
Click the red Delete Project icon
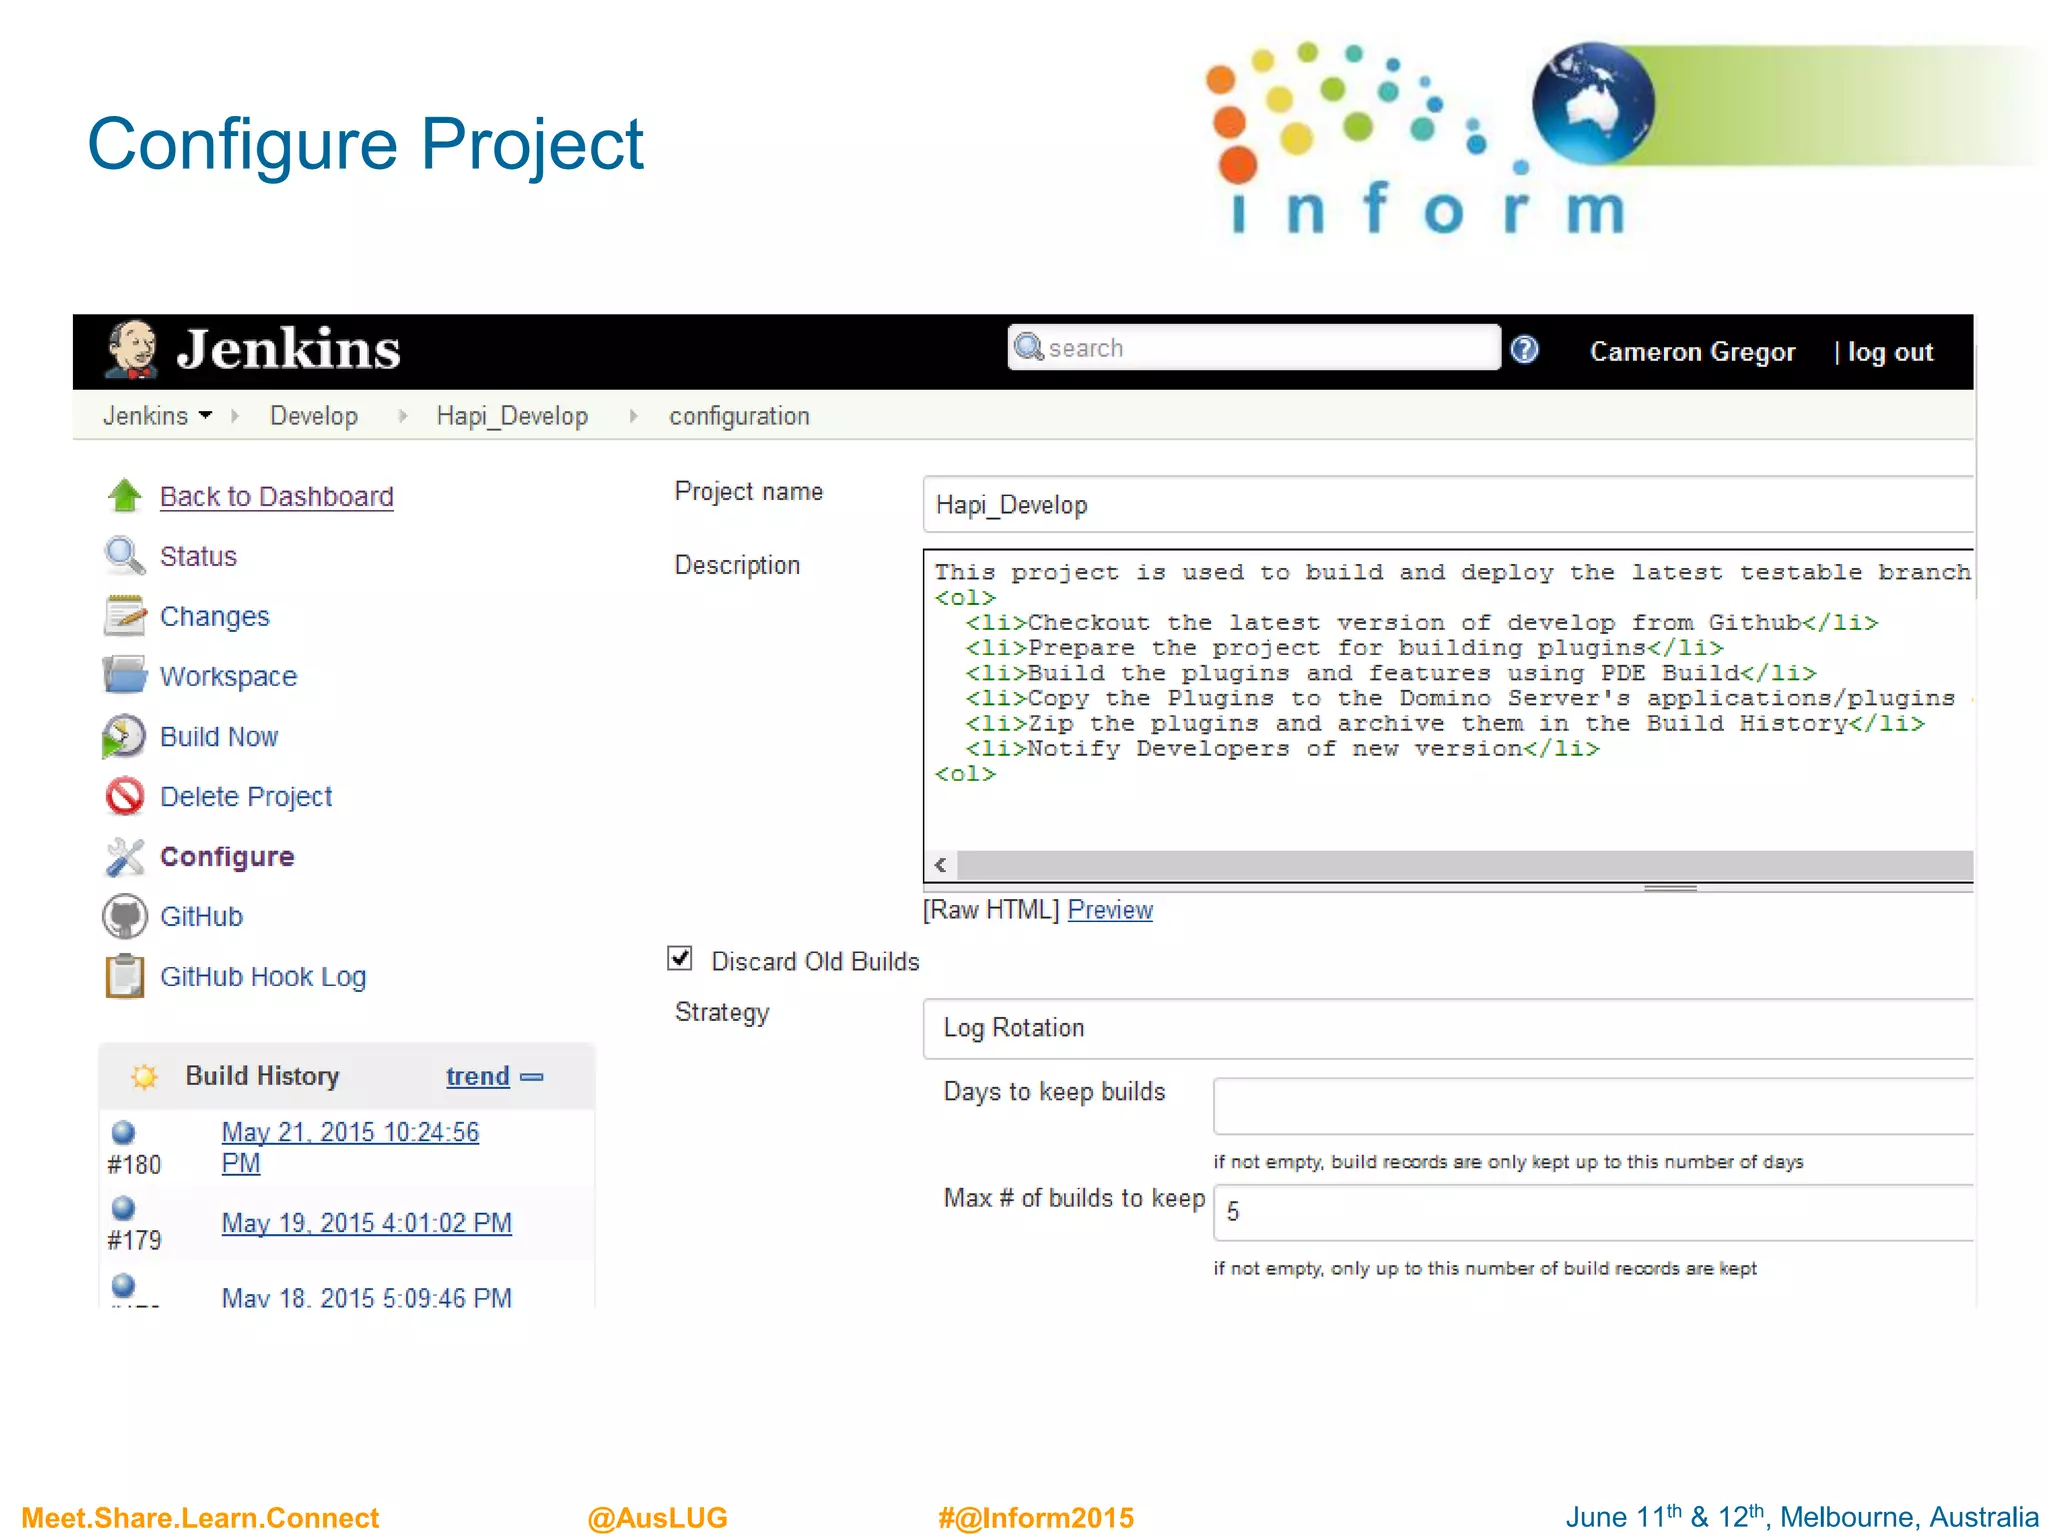124,797
